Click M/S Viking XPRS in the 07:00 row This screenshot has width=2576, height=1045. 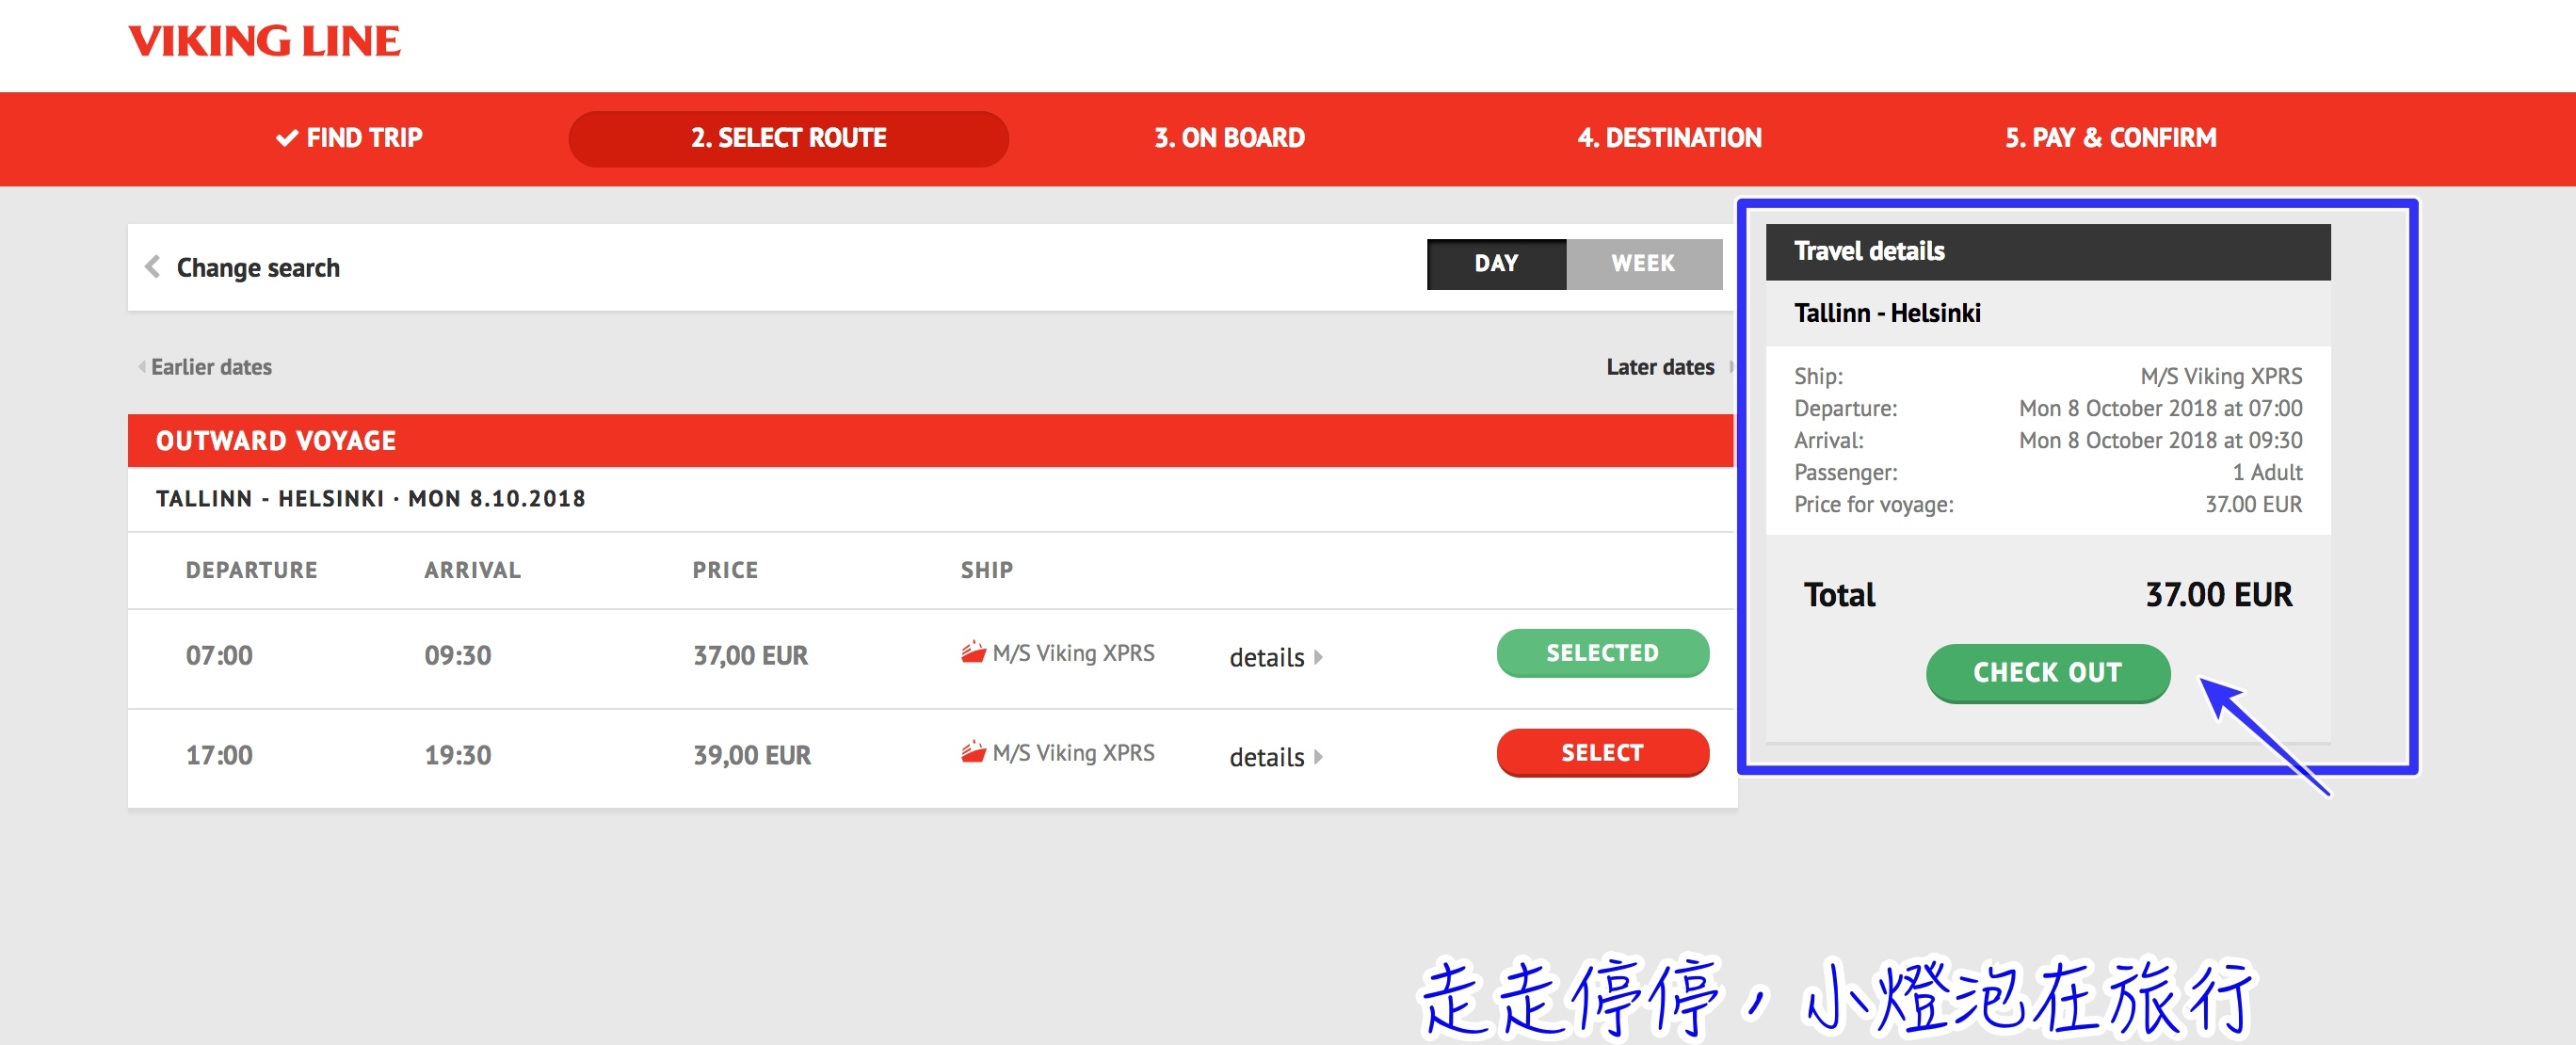coord(1073,653)
